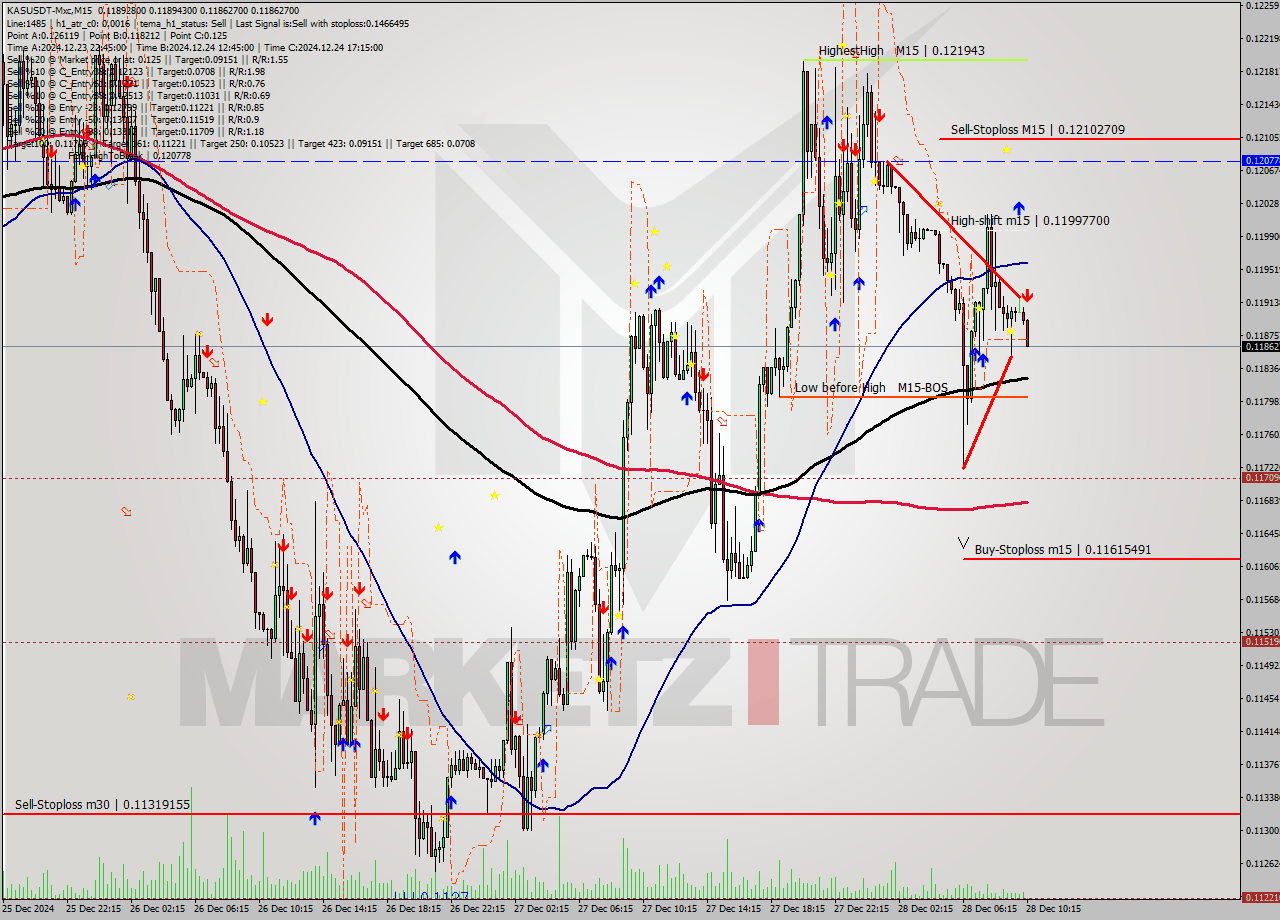Select the Buy-Stoploss m15 | 0.11615491 label
The width and height of the screenshot is (1280, 920).
click(x=1063, y=549)
